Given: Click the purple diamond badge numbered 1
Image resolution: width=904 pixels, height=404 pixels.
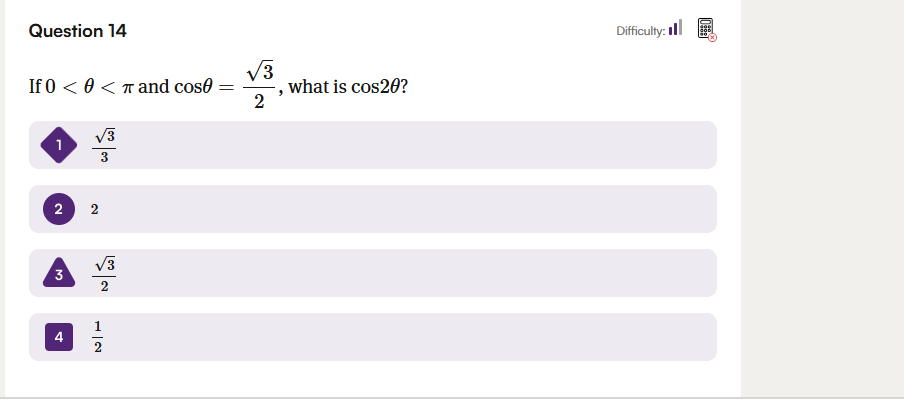Looking at the screenshot, I should tap(59, 146).
